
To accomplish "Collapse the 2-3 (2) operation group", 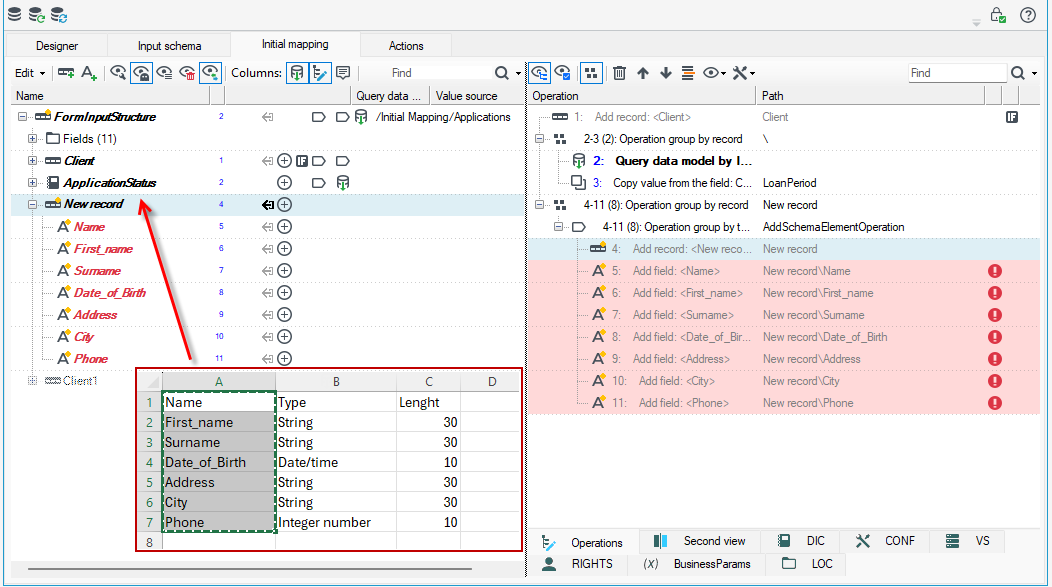I will 539,139.
